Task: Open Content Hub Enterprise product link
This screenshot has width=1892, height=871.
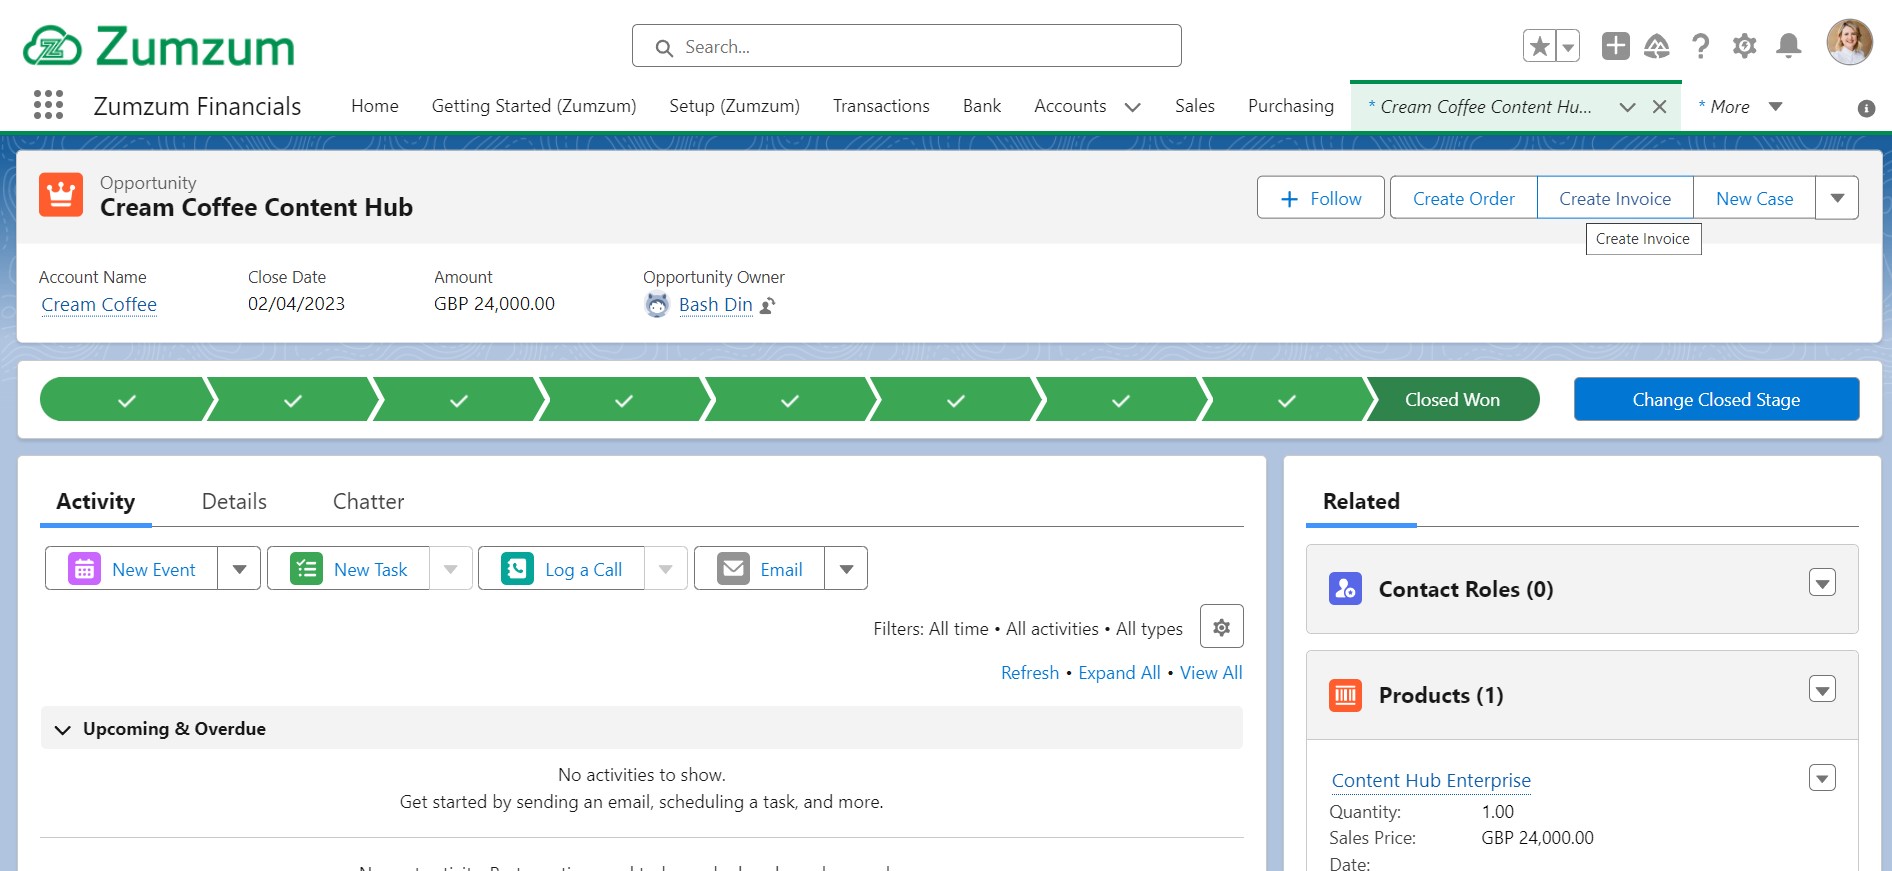Action: (1431, 780)
